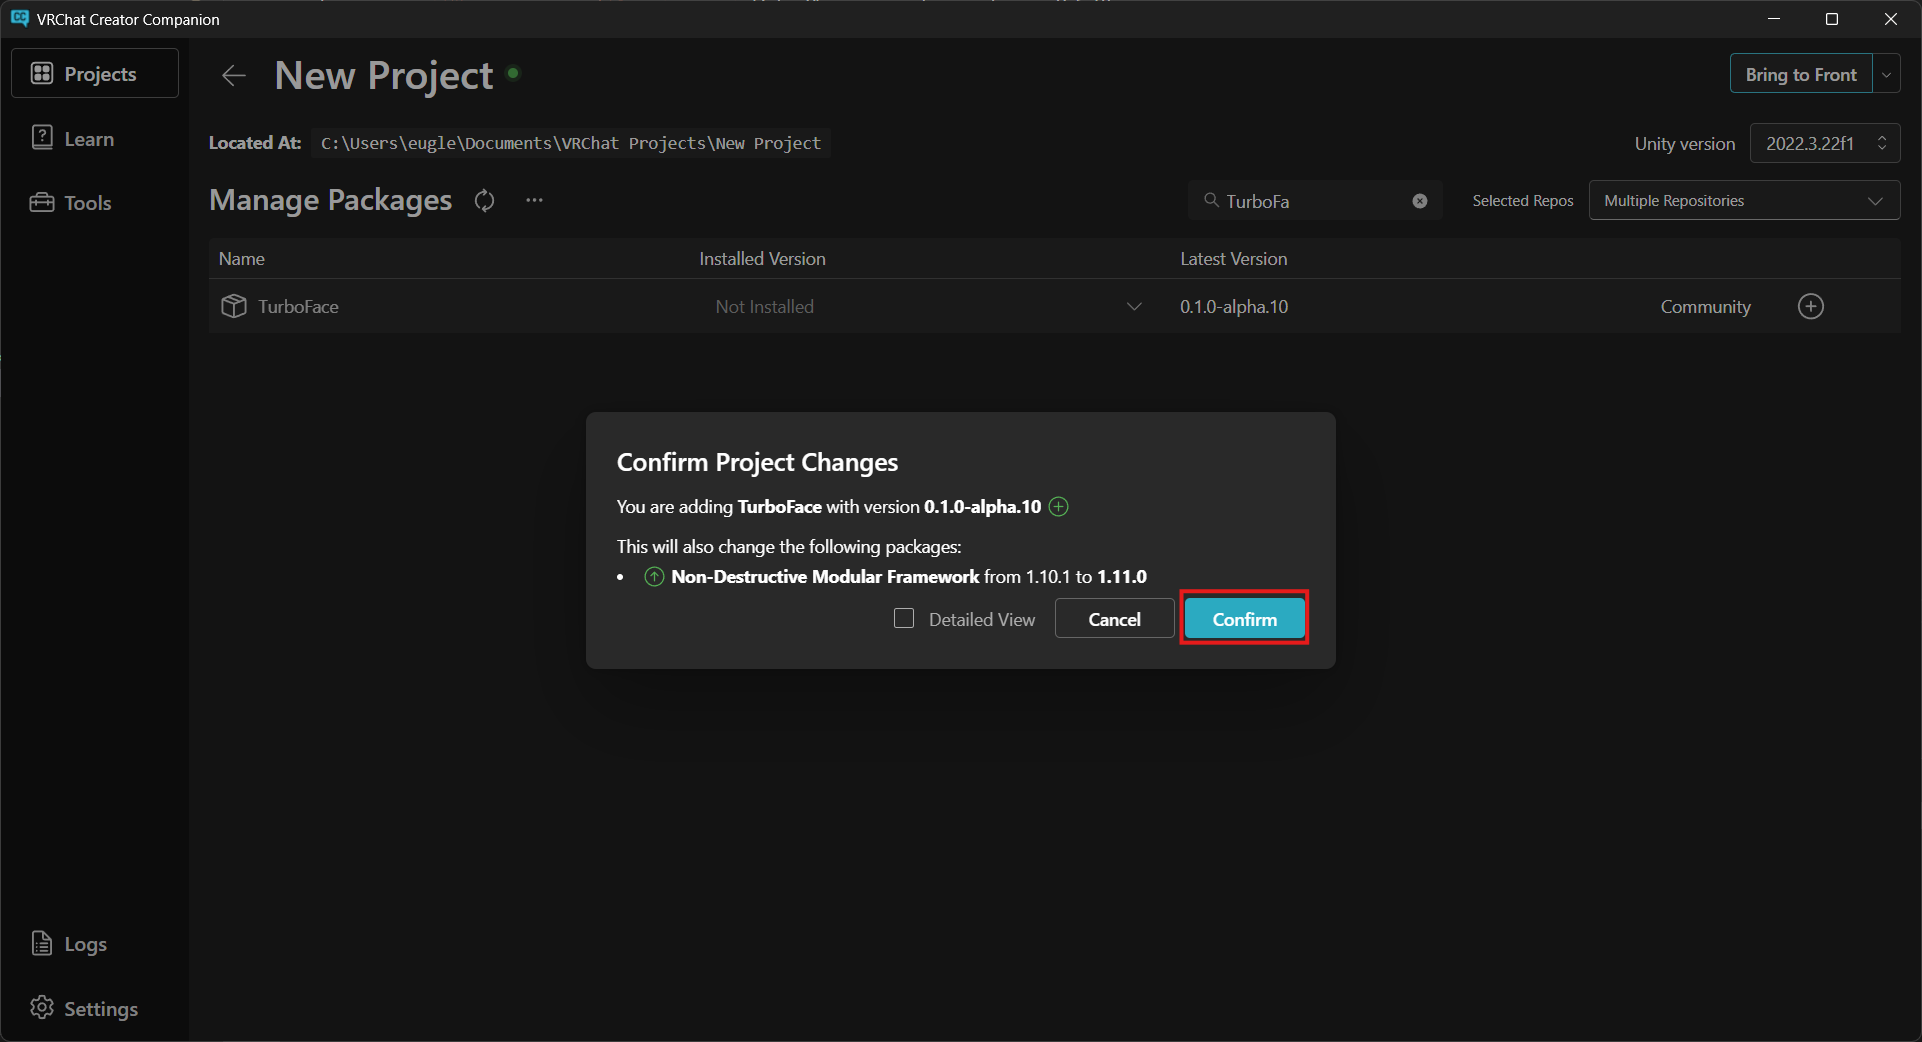1922x1042 pixels.
Task: Click the Installed Version column header
Action: point(762,259)
